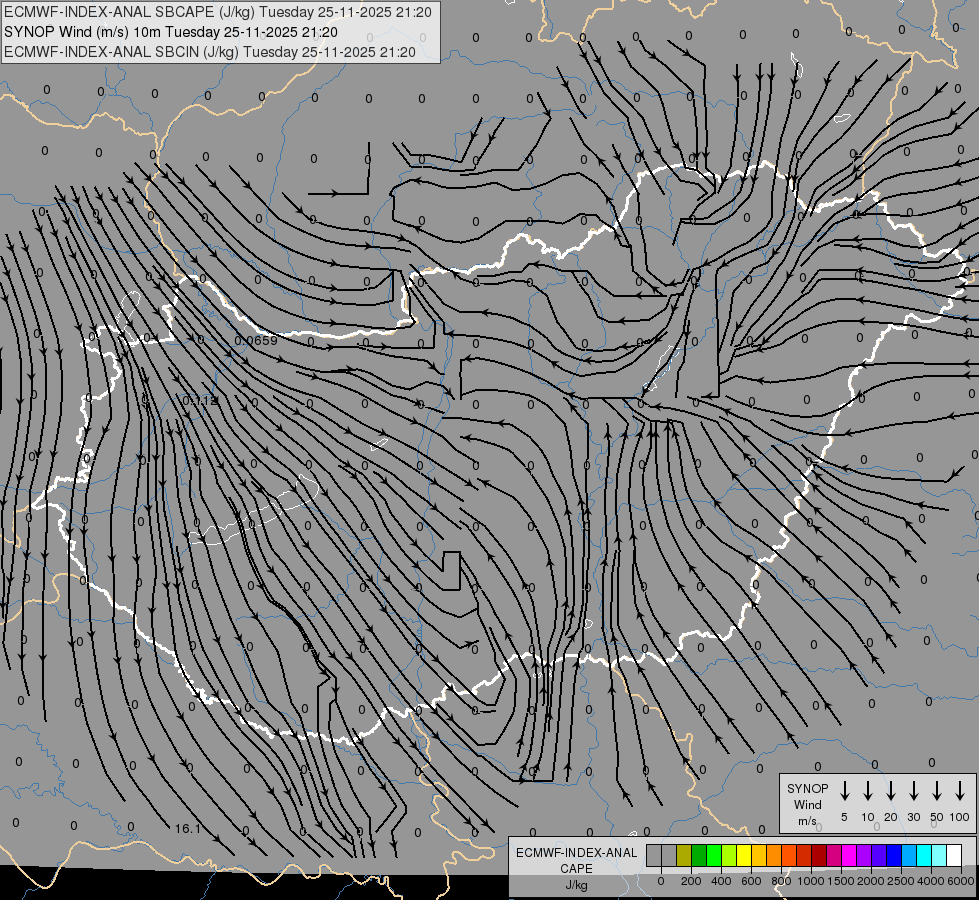Click the 5 m/s wind arrow in legend

844,791
